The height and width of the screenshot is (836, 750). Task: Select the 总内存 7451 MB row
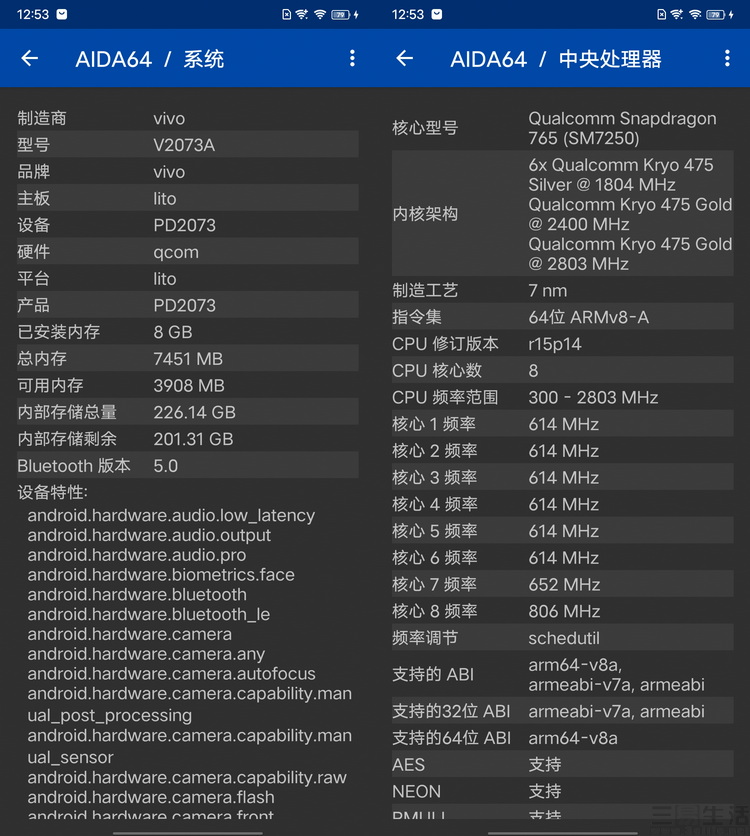pos(188,358)
